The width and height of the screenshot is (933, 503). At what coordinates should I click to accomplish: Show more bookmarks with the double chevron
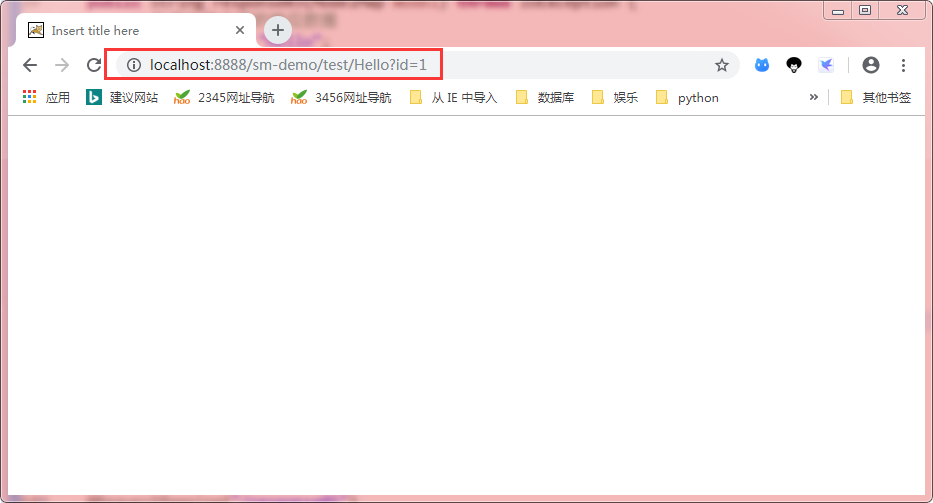pyautogui.click(x=813, y=97)
